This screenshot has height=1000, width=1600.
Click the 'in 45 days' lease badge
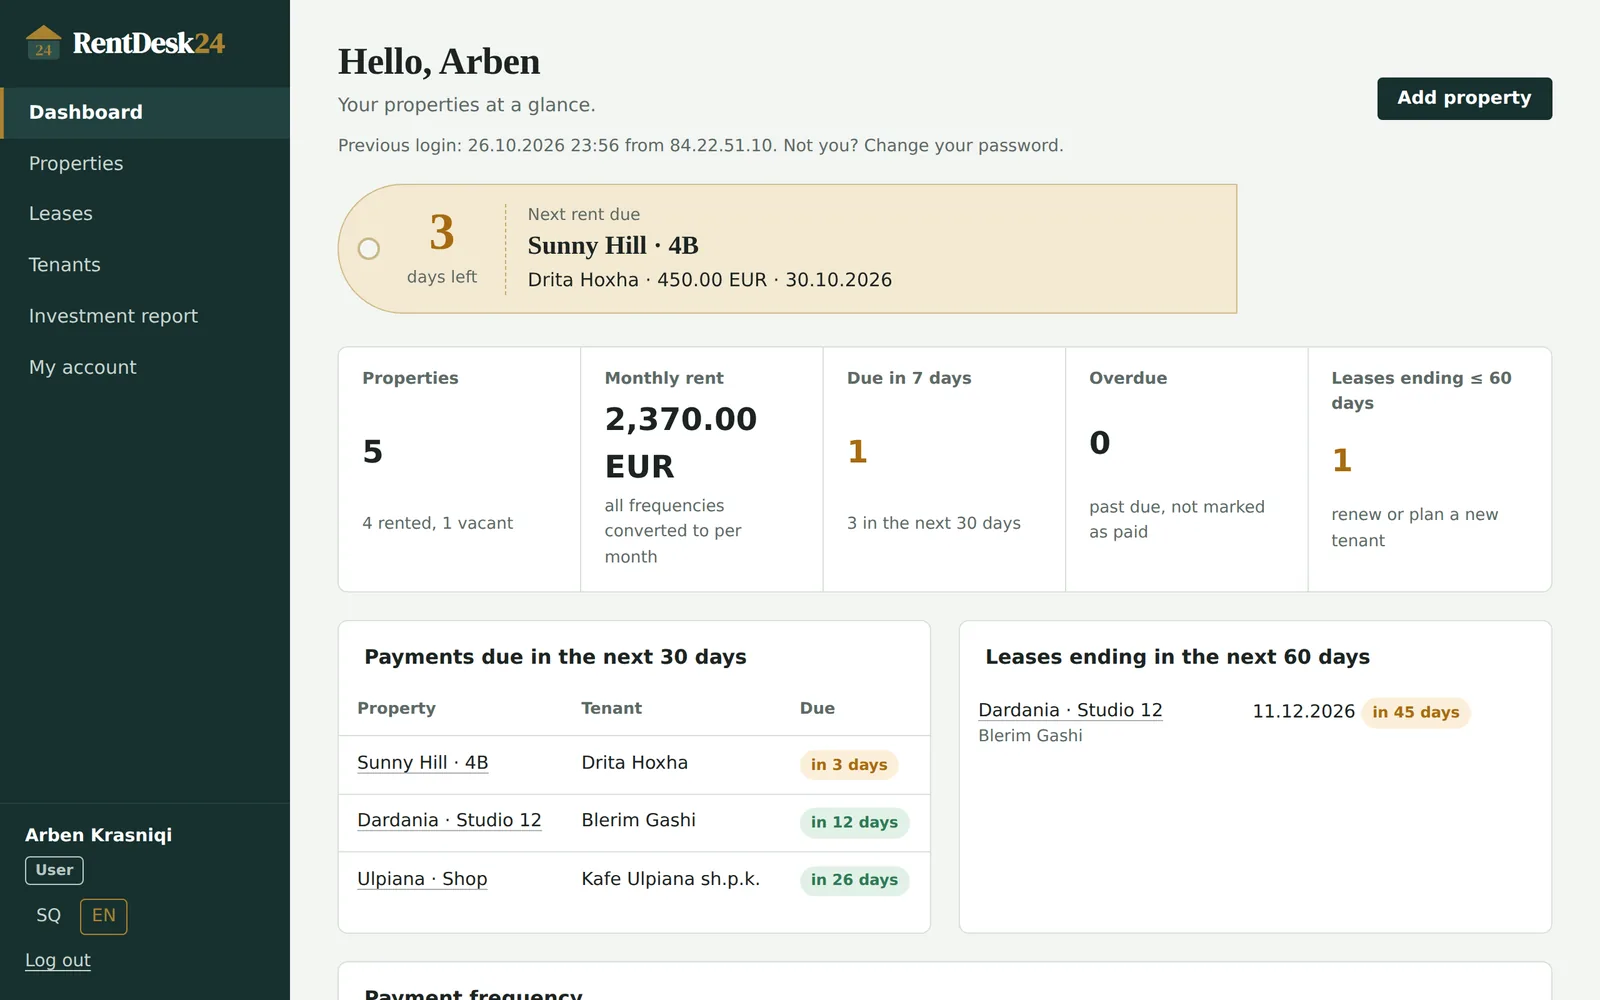(1416, 712)
